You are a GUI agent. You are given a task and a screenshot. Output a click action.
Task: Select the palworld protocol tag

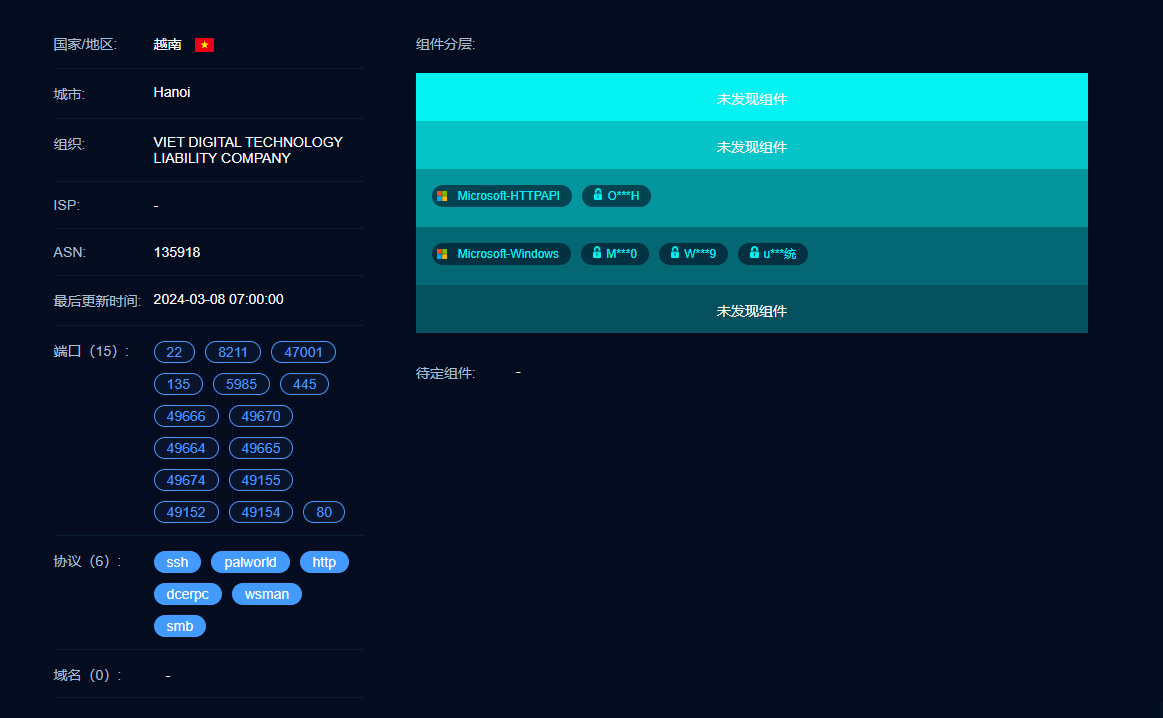tap(250, 562)
